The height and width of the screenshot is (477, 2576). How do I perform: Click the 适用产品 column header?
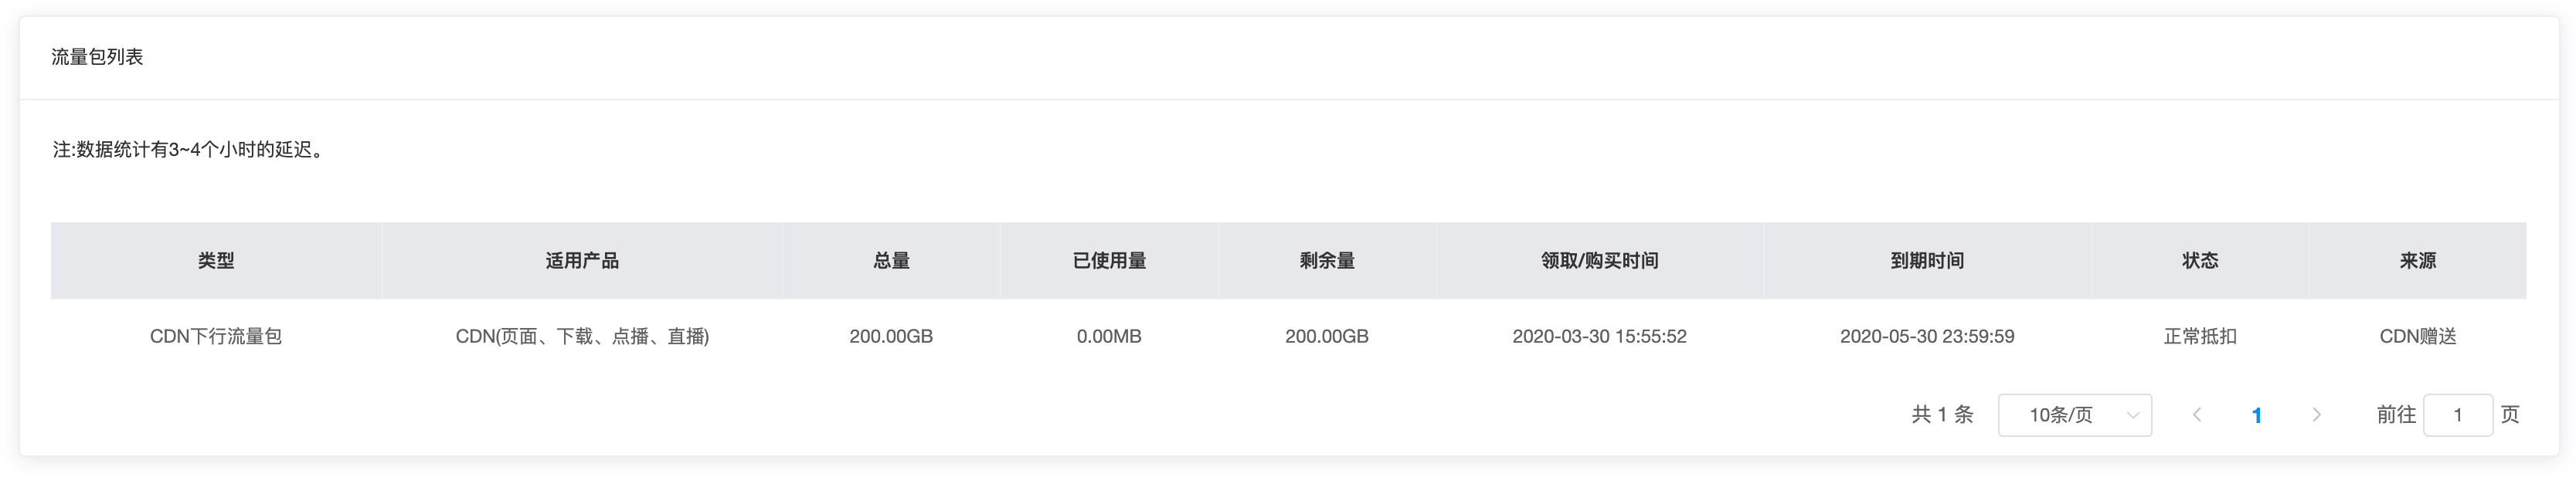(x=582, y=261)
